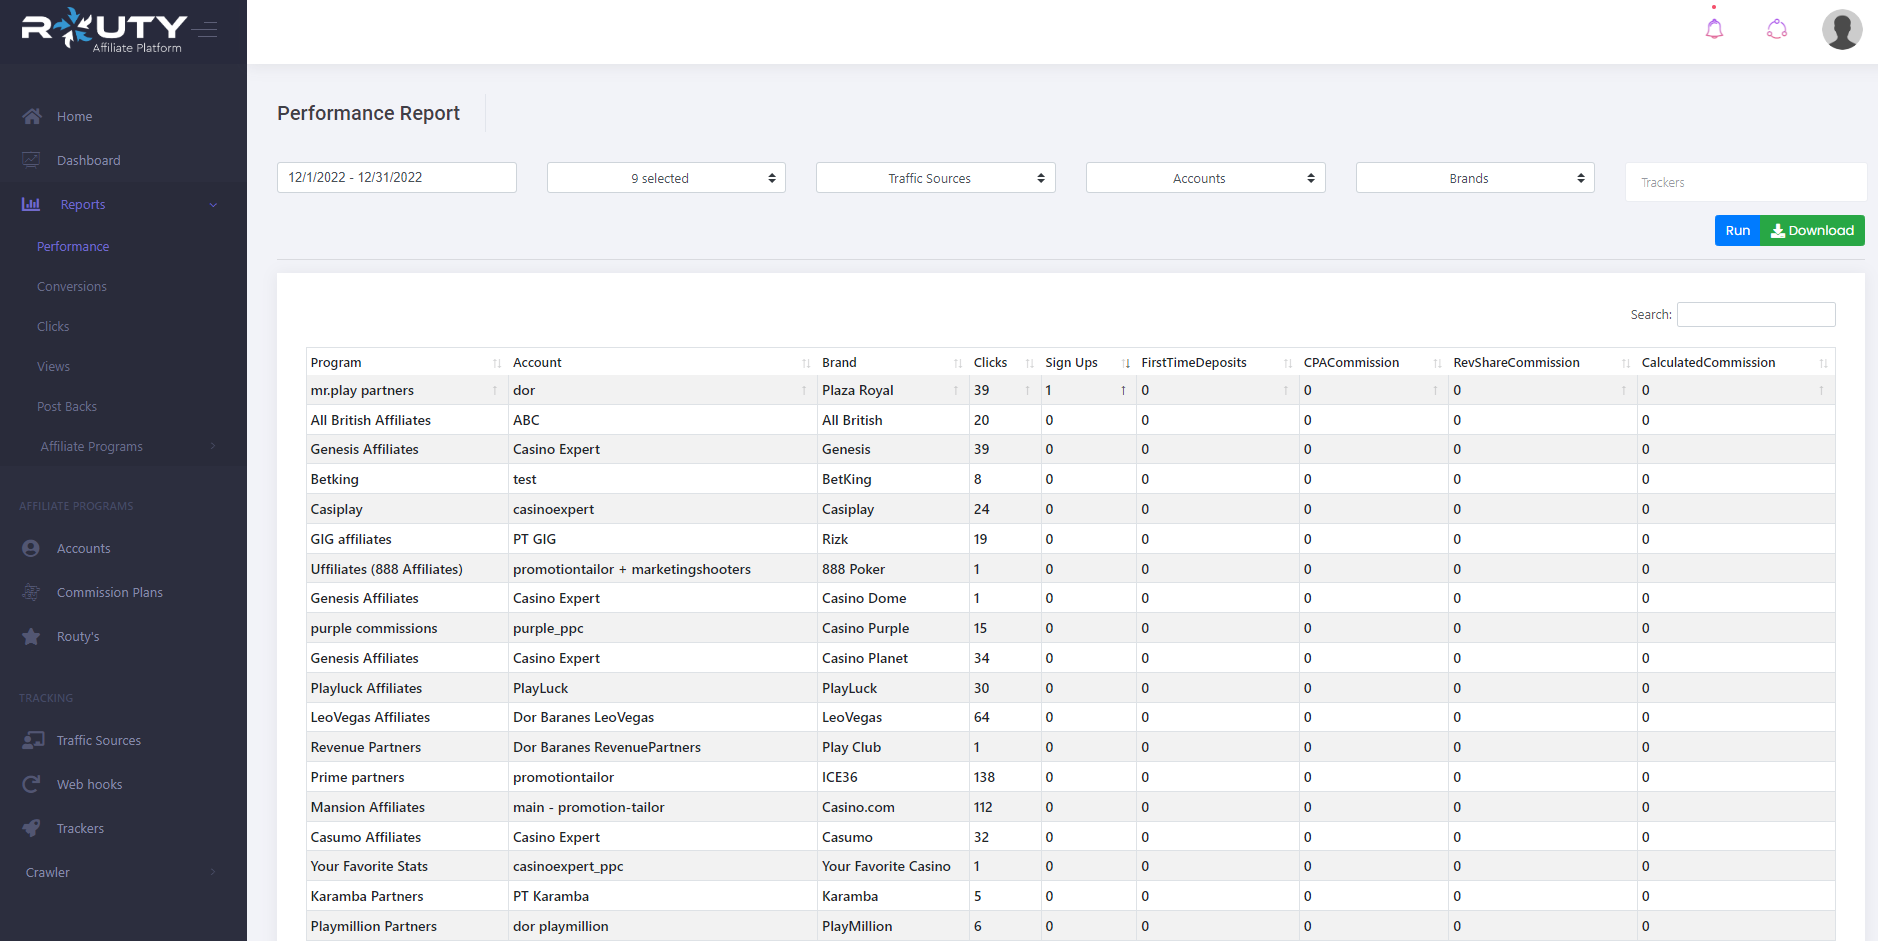
Task: Sort by the FirstTimeDeposits column arrows
Action: pyautogui.click(x=1288, y=363)
